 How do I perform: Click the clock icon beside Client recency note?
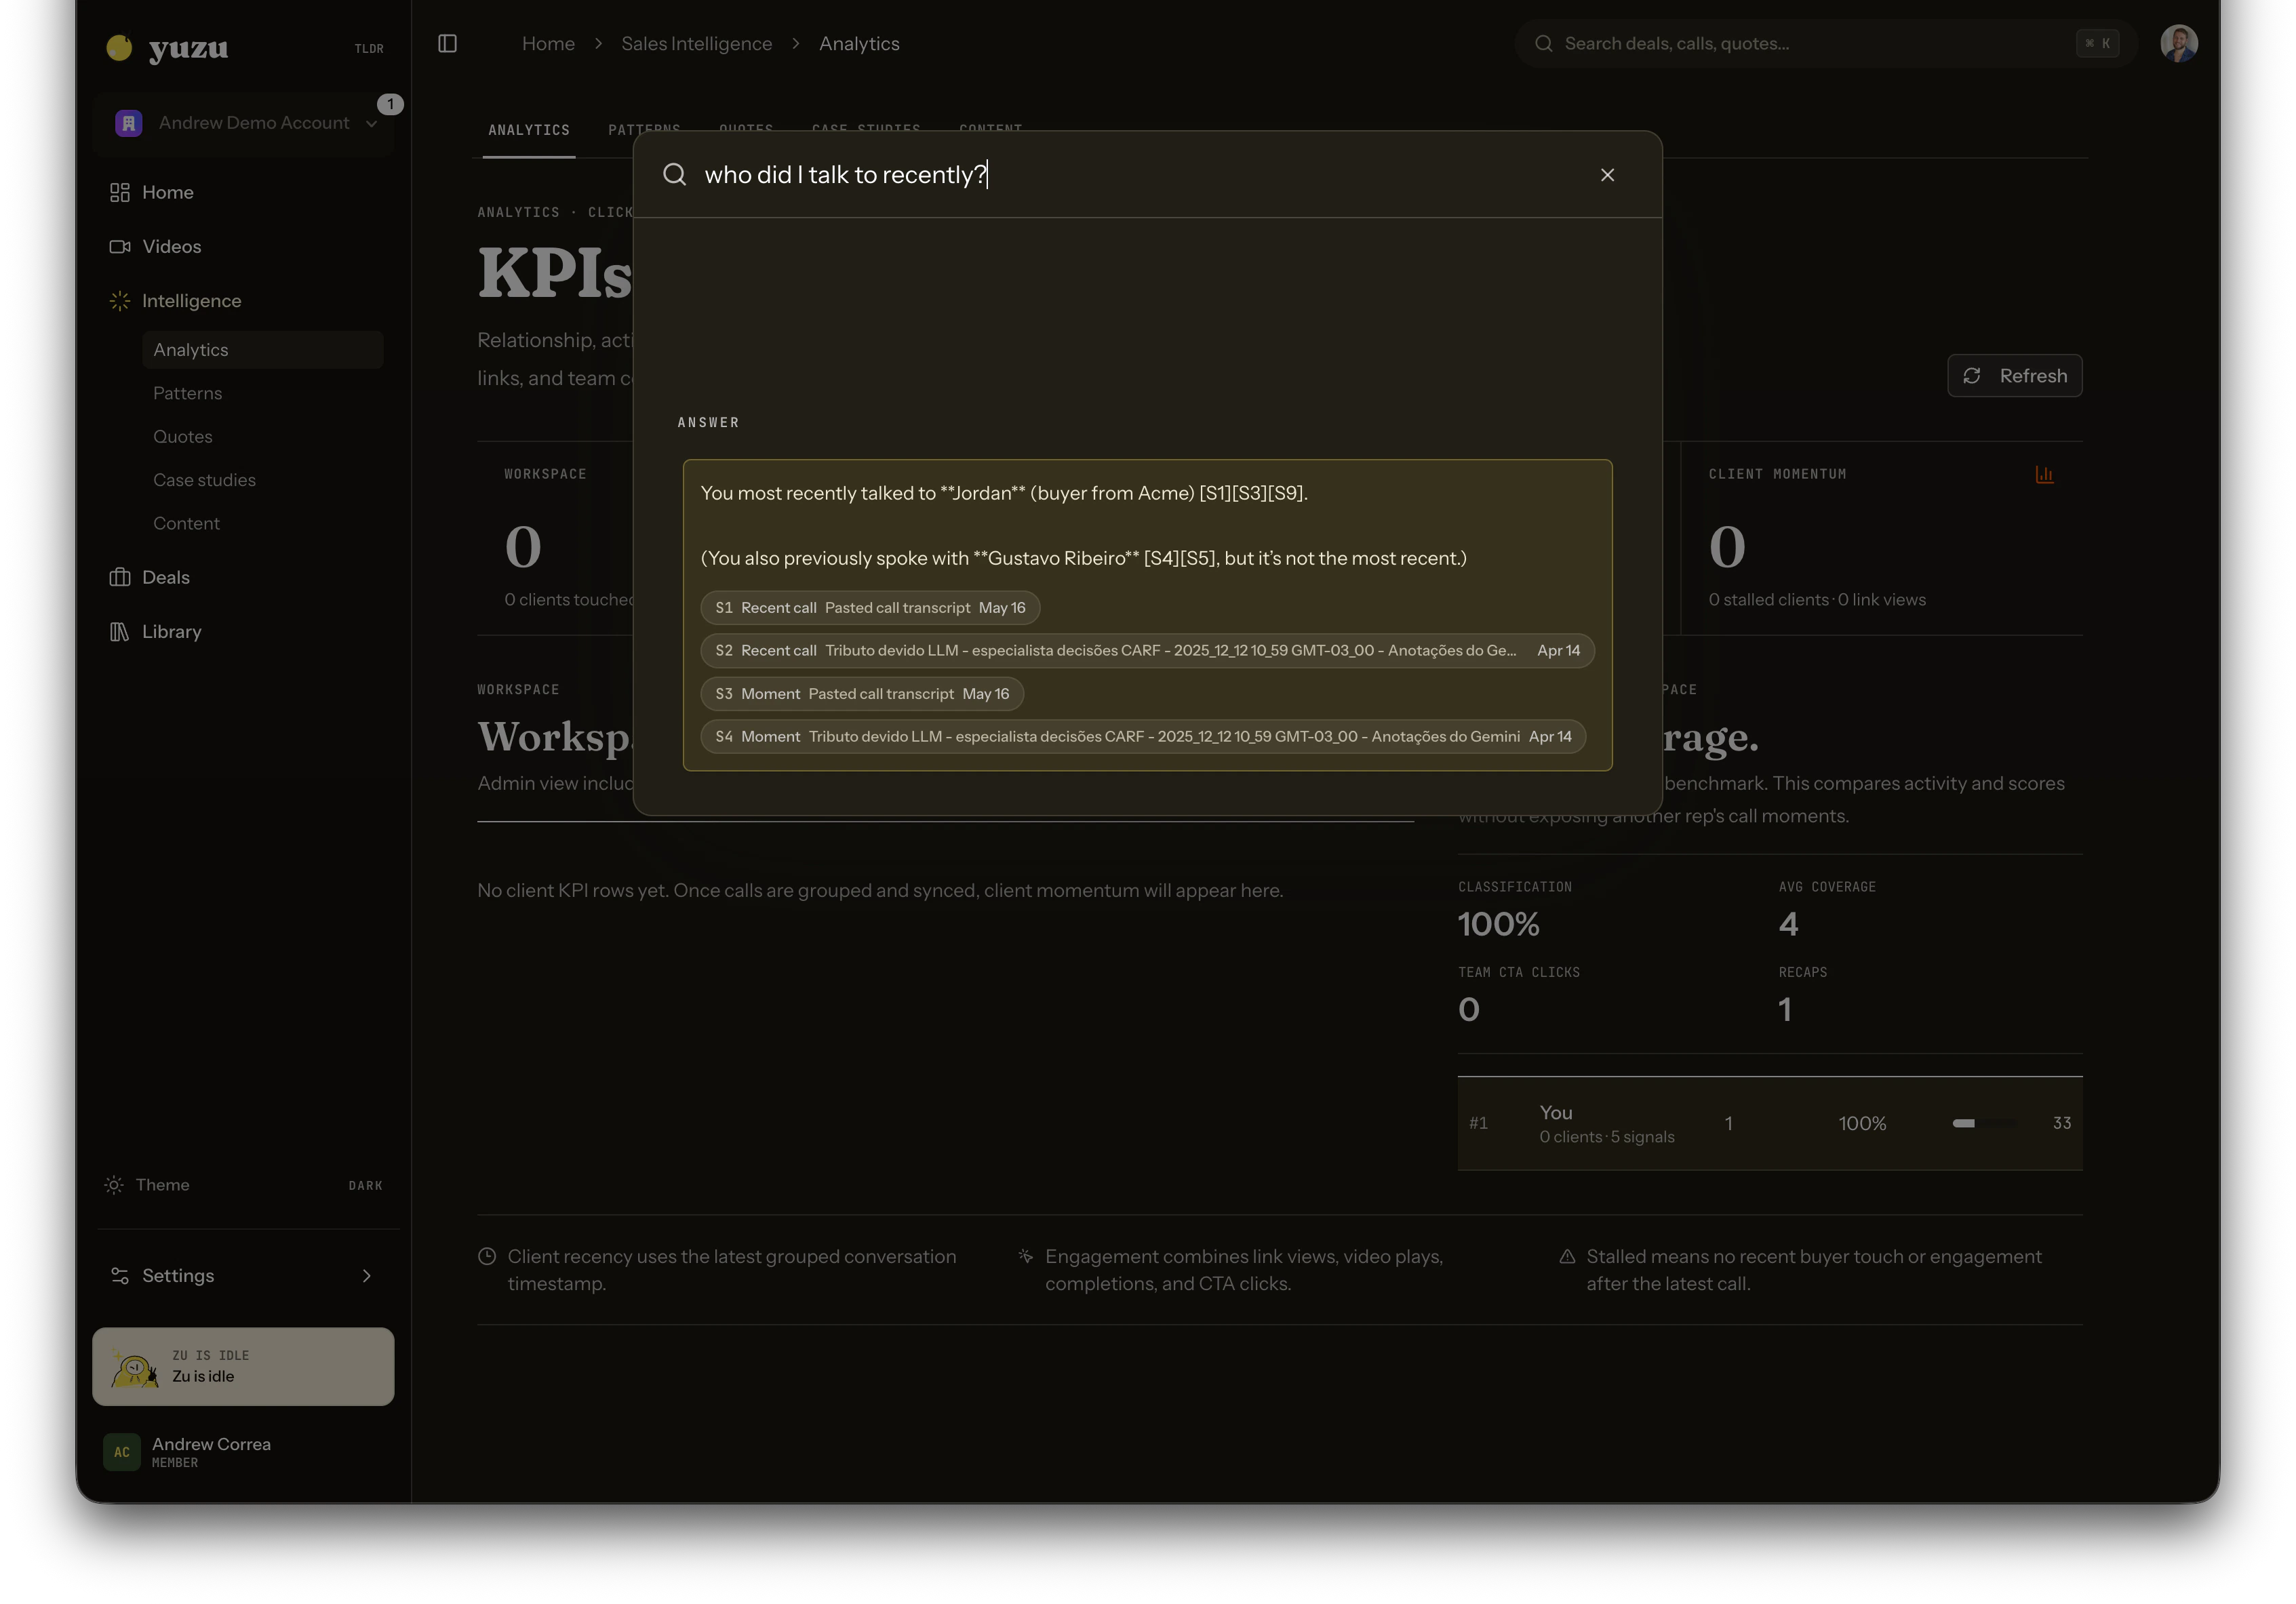(487, 1256)
